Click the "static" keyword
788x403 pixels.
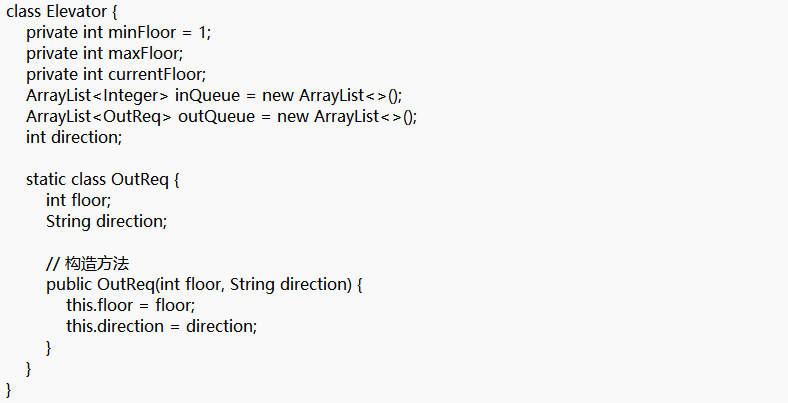pos(46,179)
